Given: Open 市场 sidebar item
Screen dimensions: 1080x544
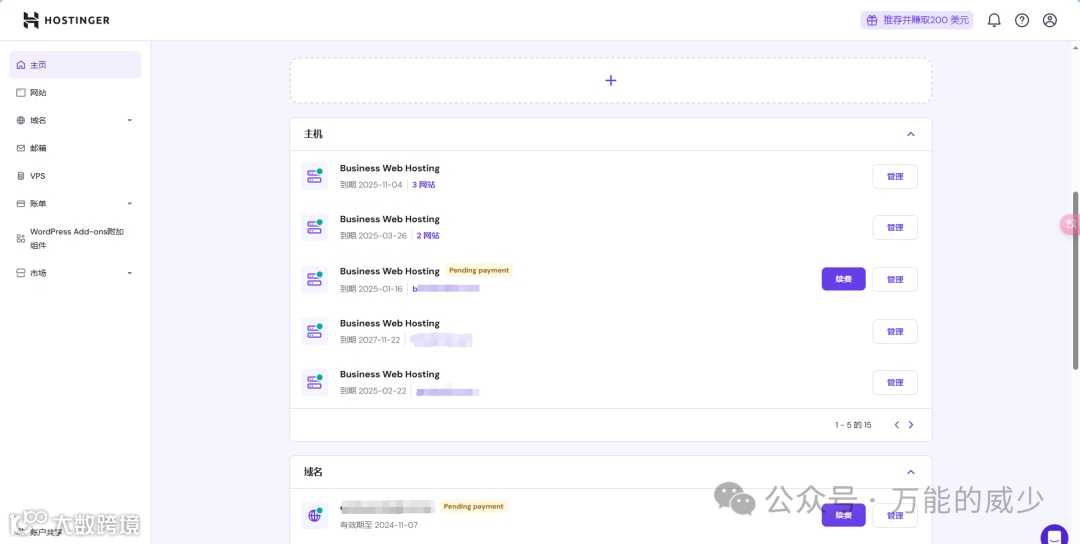Looking at the screenshot, I should click(75, 273).
